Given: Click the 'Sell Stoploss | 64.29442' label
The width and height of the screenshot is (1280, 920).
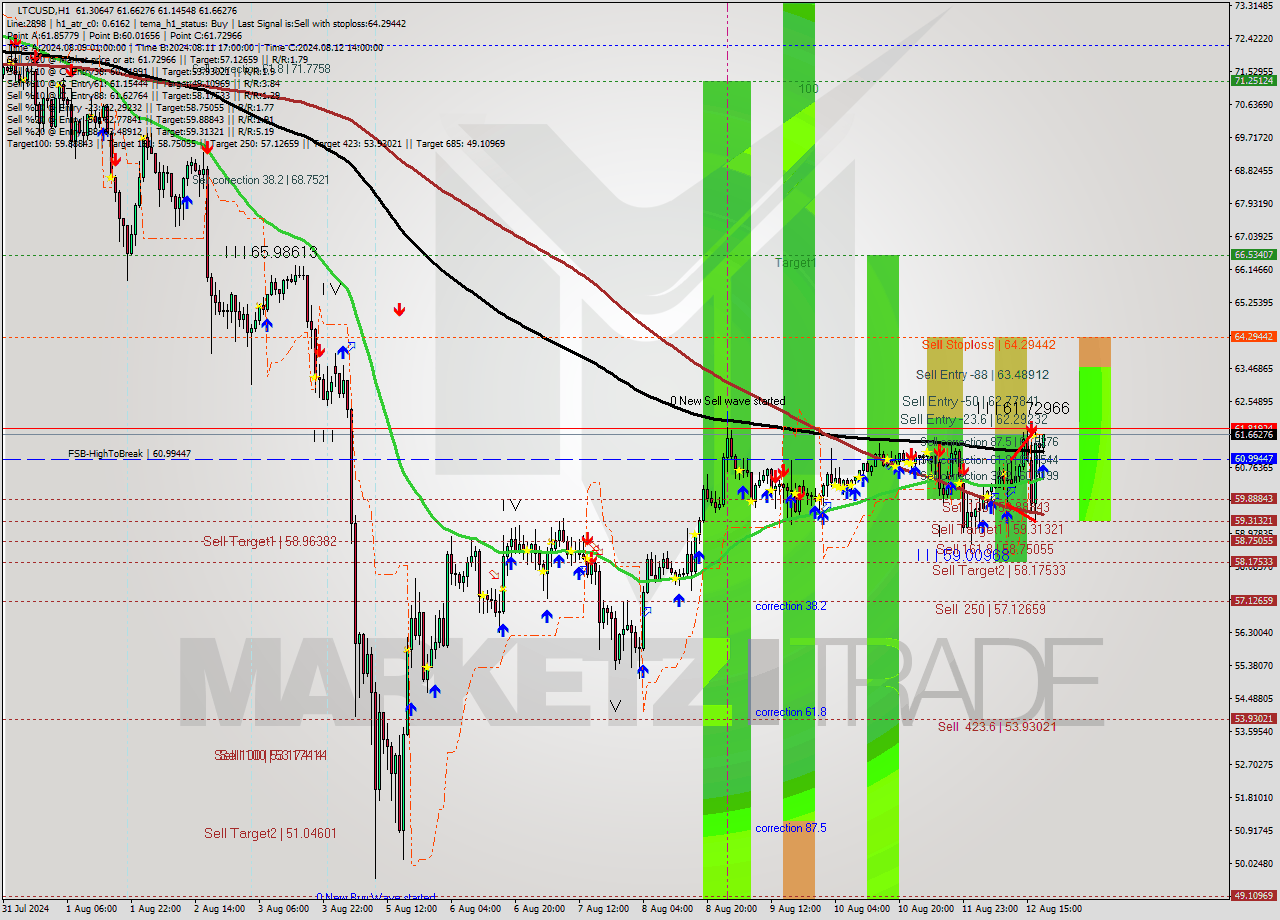Looking at the screenshot, I should pos(989,344).
